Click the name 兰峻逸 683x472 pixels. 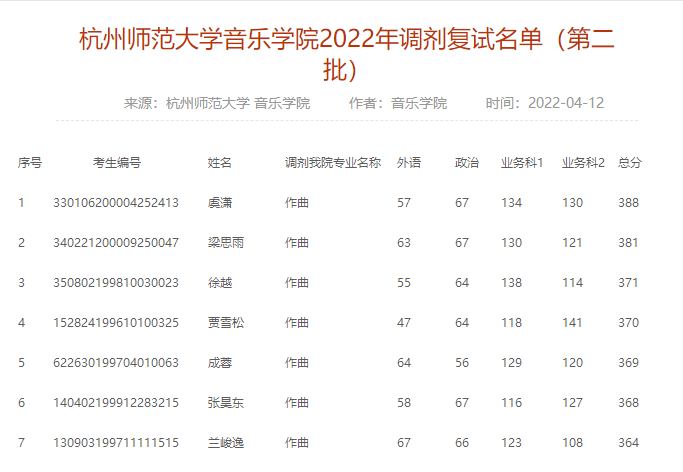(226, 443)
